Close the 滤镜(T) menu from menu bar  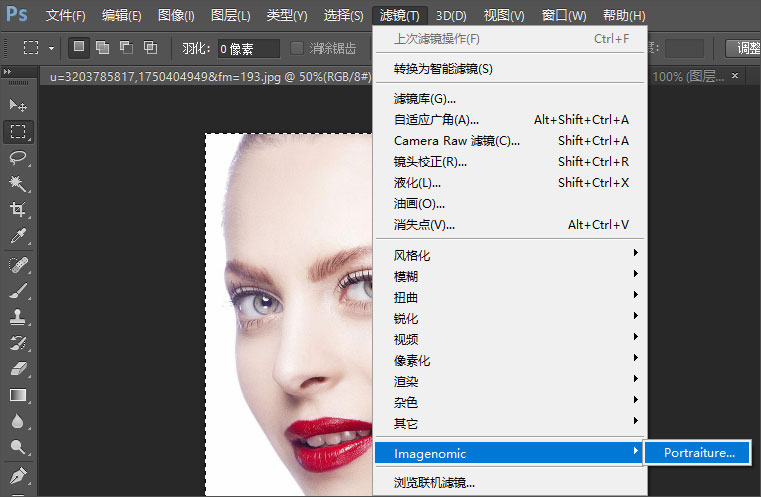click(x=399, y=16)
